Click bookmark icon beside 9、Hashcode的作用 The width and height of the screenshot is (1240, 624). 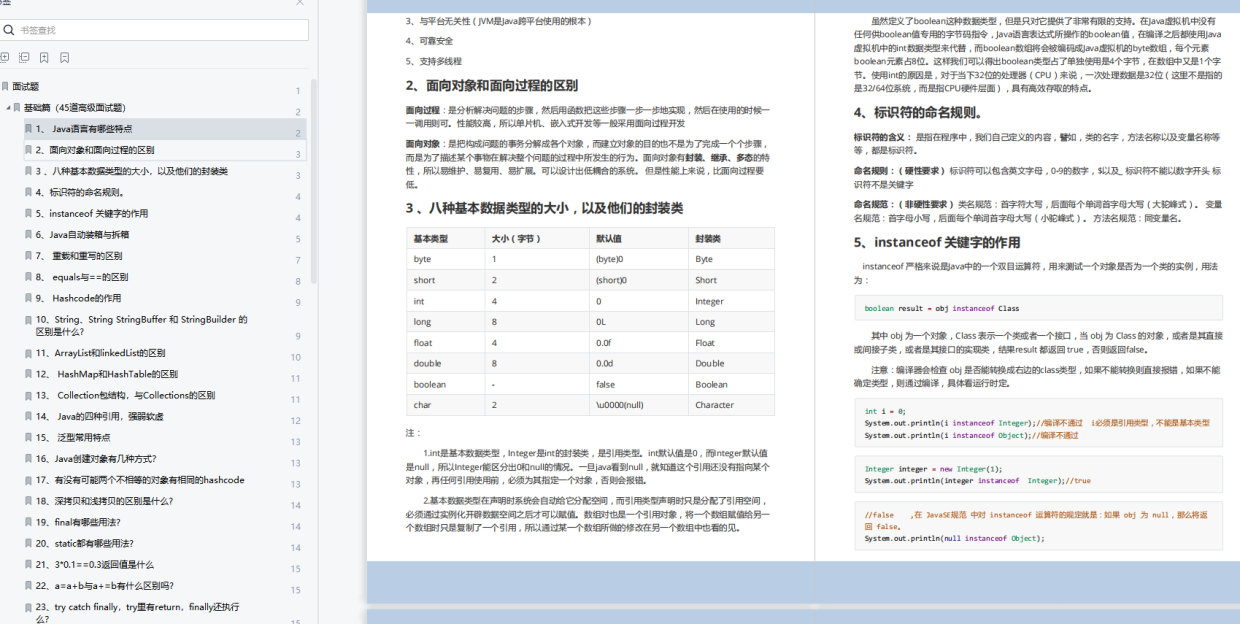(x=29, y=298)
